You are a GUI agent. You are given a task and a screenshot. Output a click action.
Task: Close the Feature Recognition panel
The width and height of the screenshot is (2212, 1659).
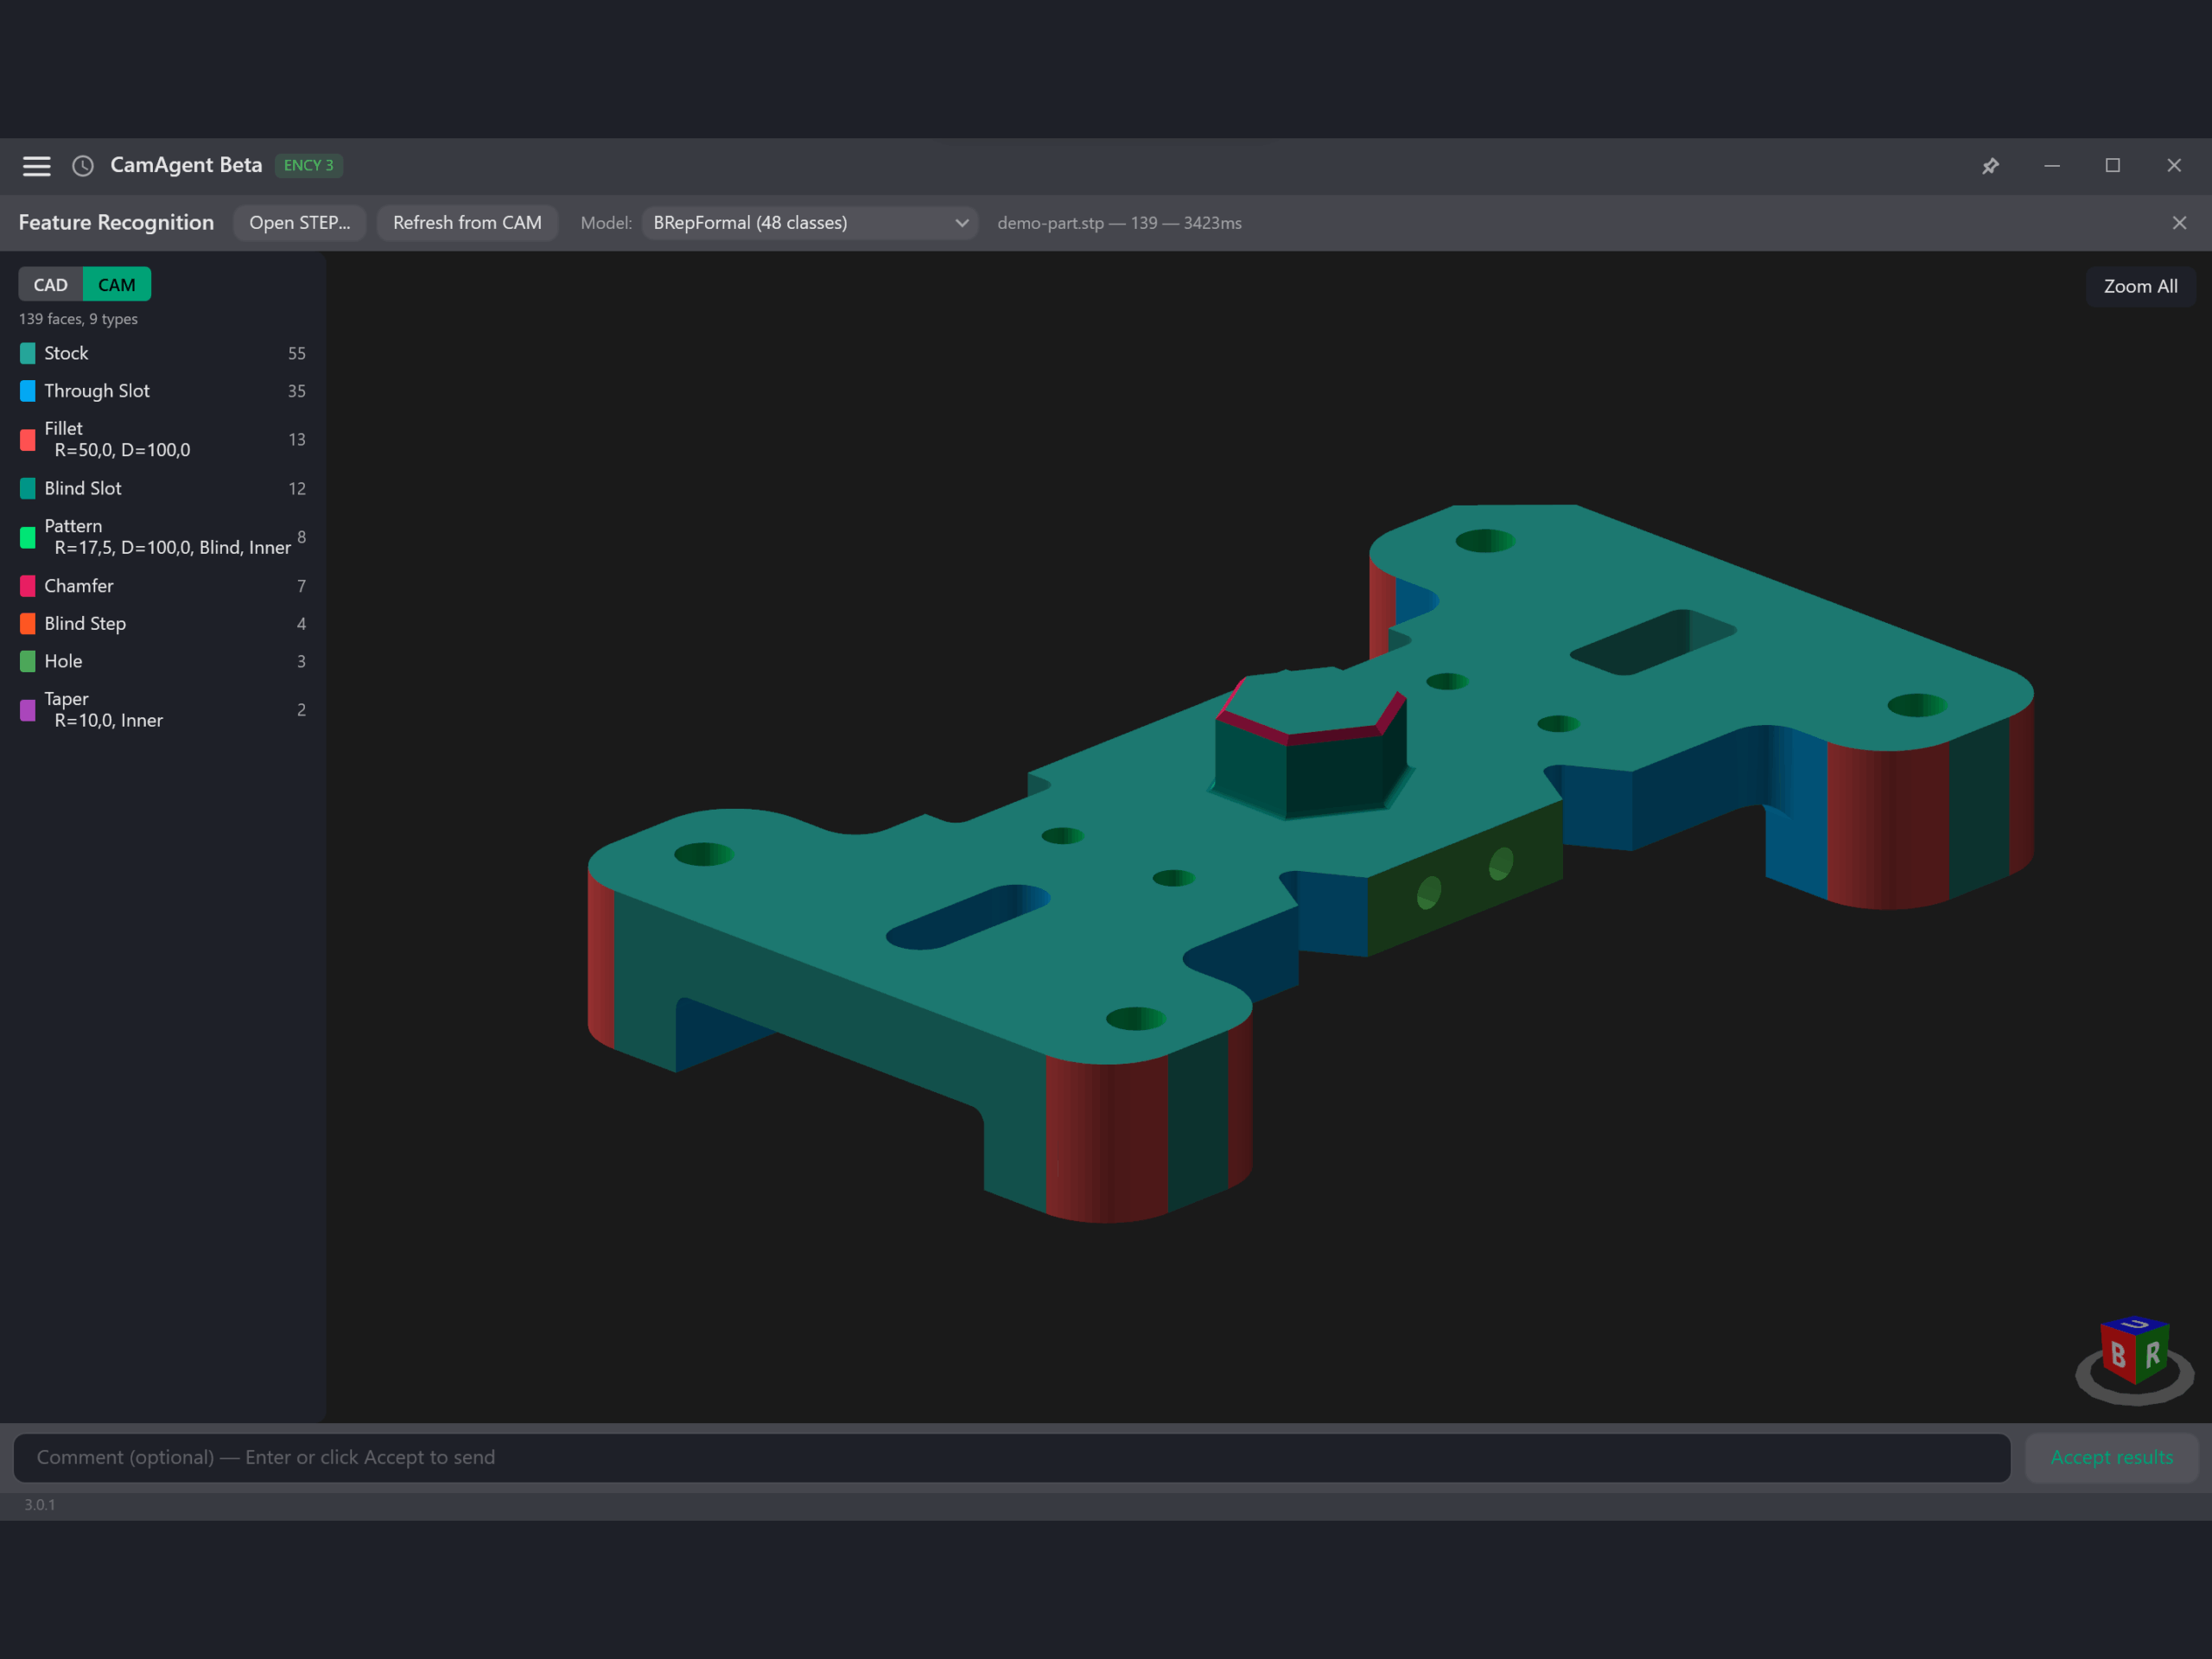point(2179,223)
